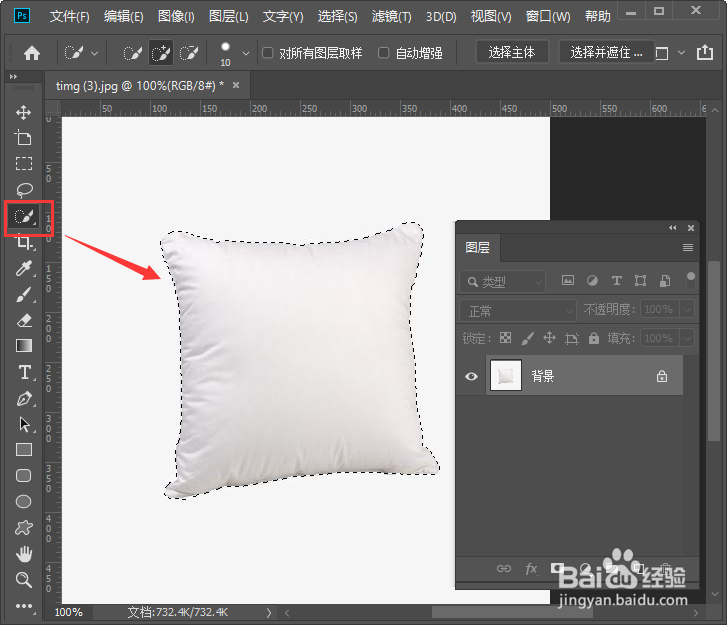Select the Move tool
The height and width of the screenshot is (625, 727).
24,112
